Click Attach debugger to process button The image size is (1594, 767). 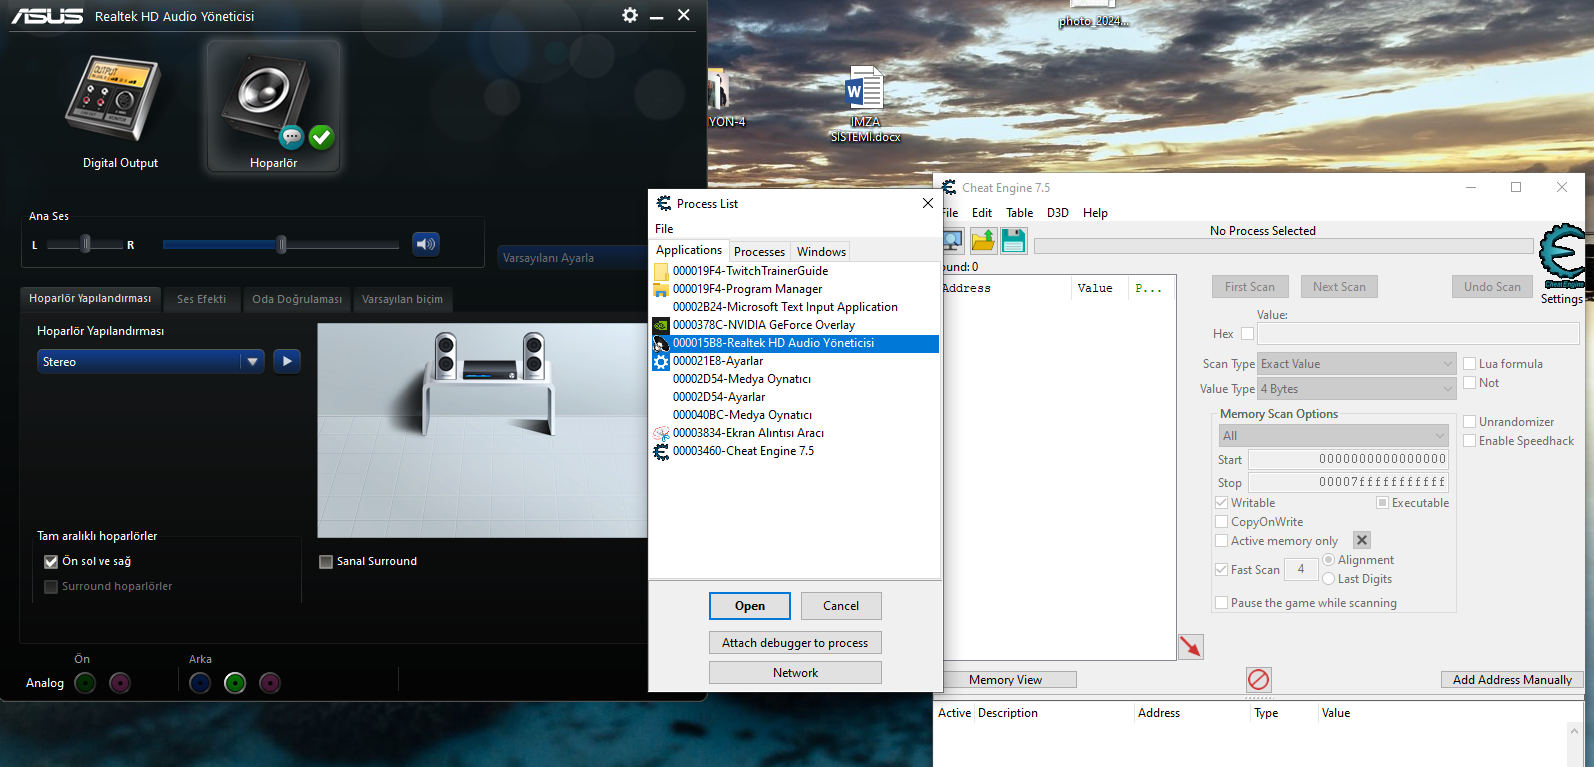[x=795, y=643]
